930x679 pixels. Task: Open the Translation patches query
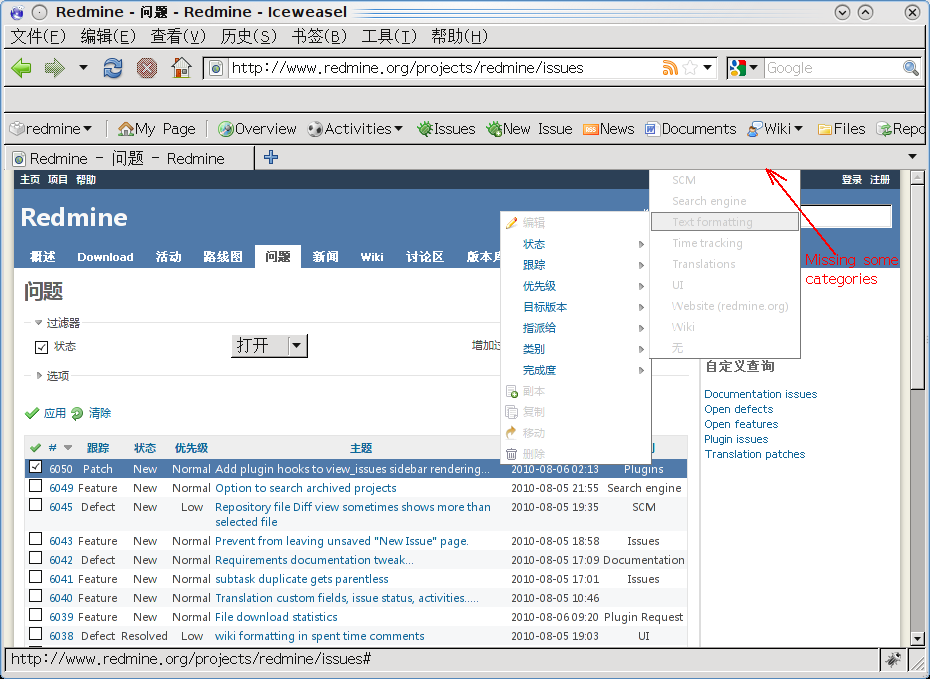pos(754,454)
